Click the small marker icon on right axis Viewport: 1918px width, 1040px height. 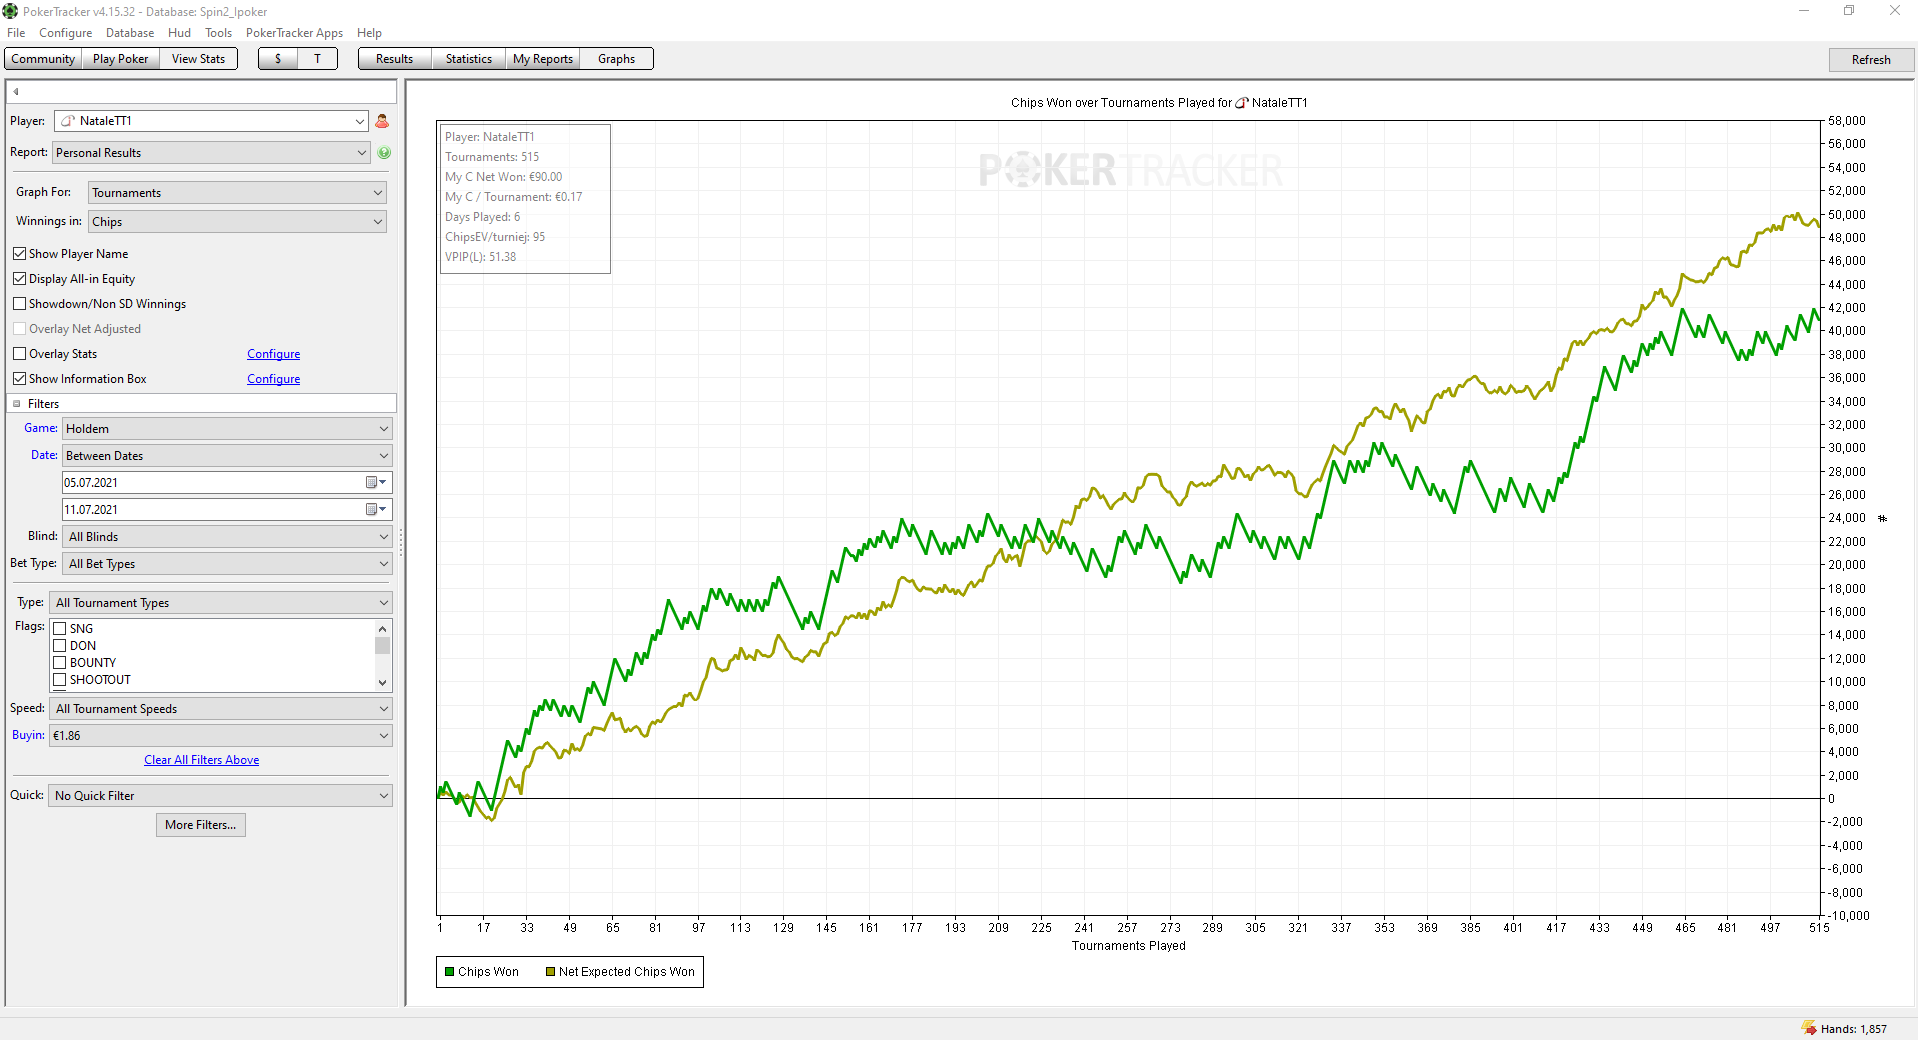(x=1882, y=518)
